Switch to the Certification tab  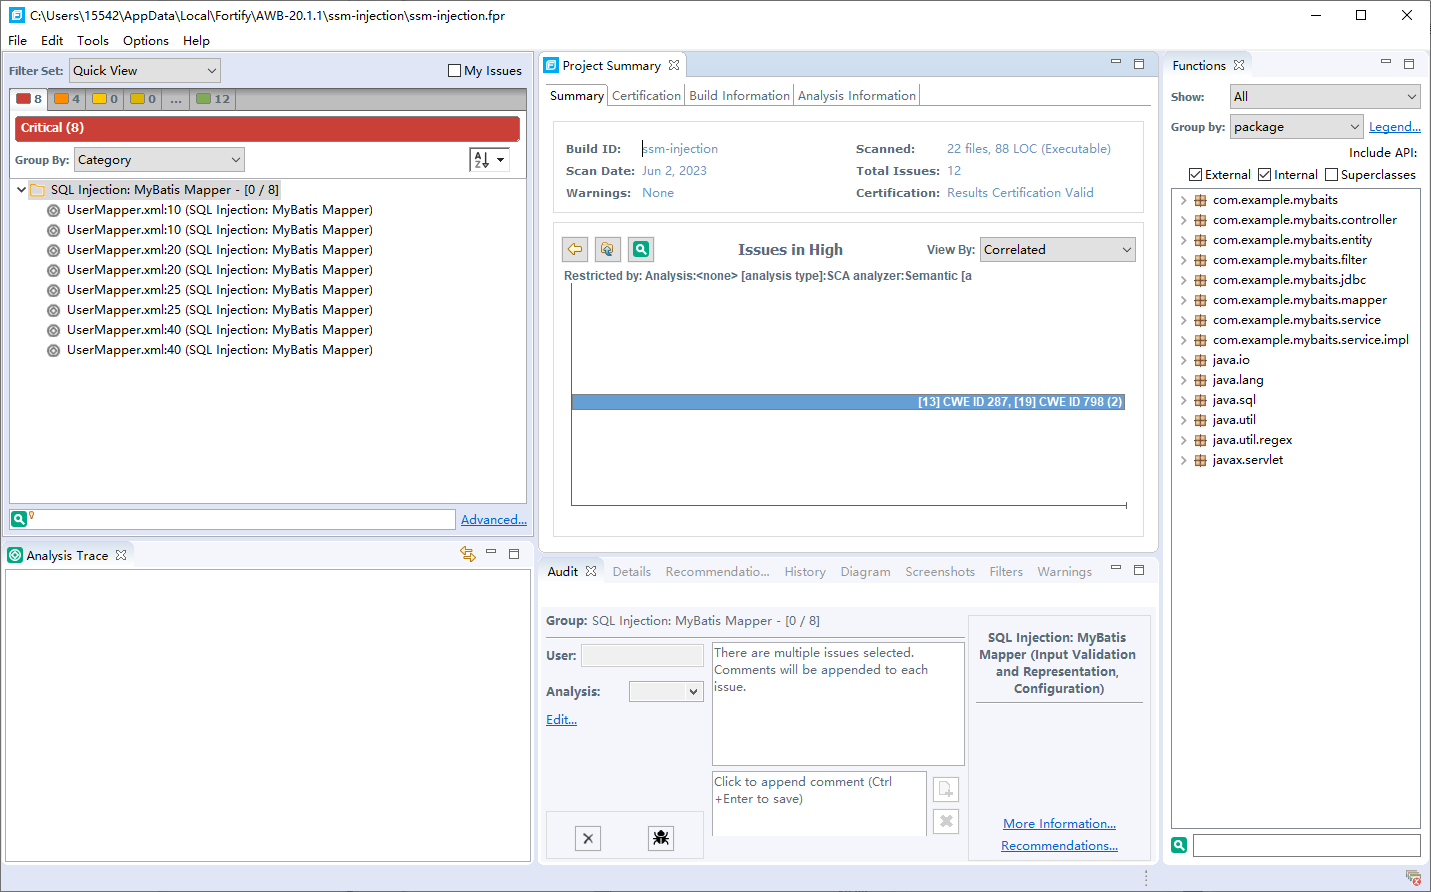(x=646, y=96)
